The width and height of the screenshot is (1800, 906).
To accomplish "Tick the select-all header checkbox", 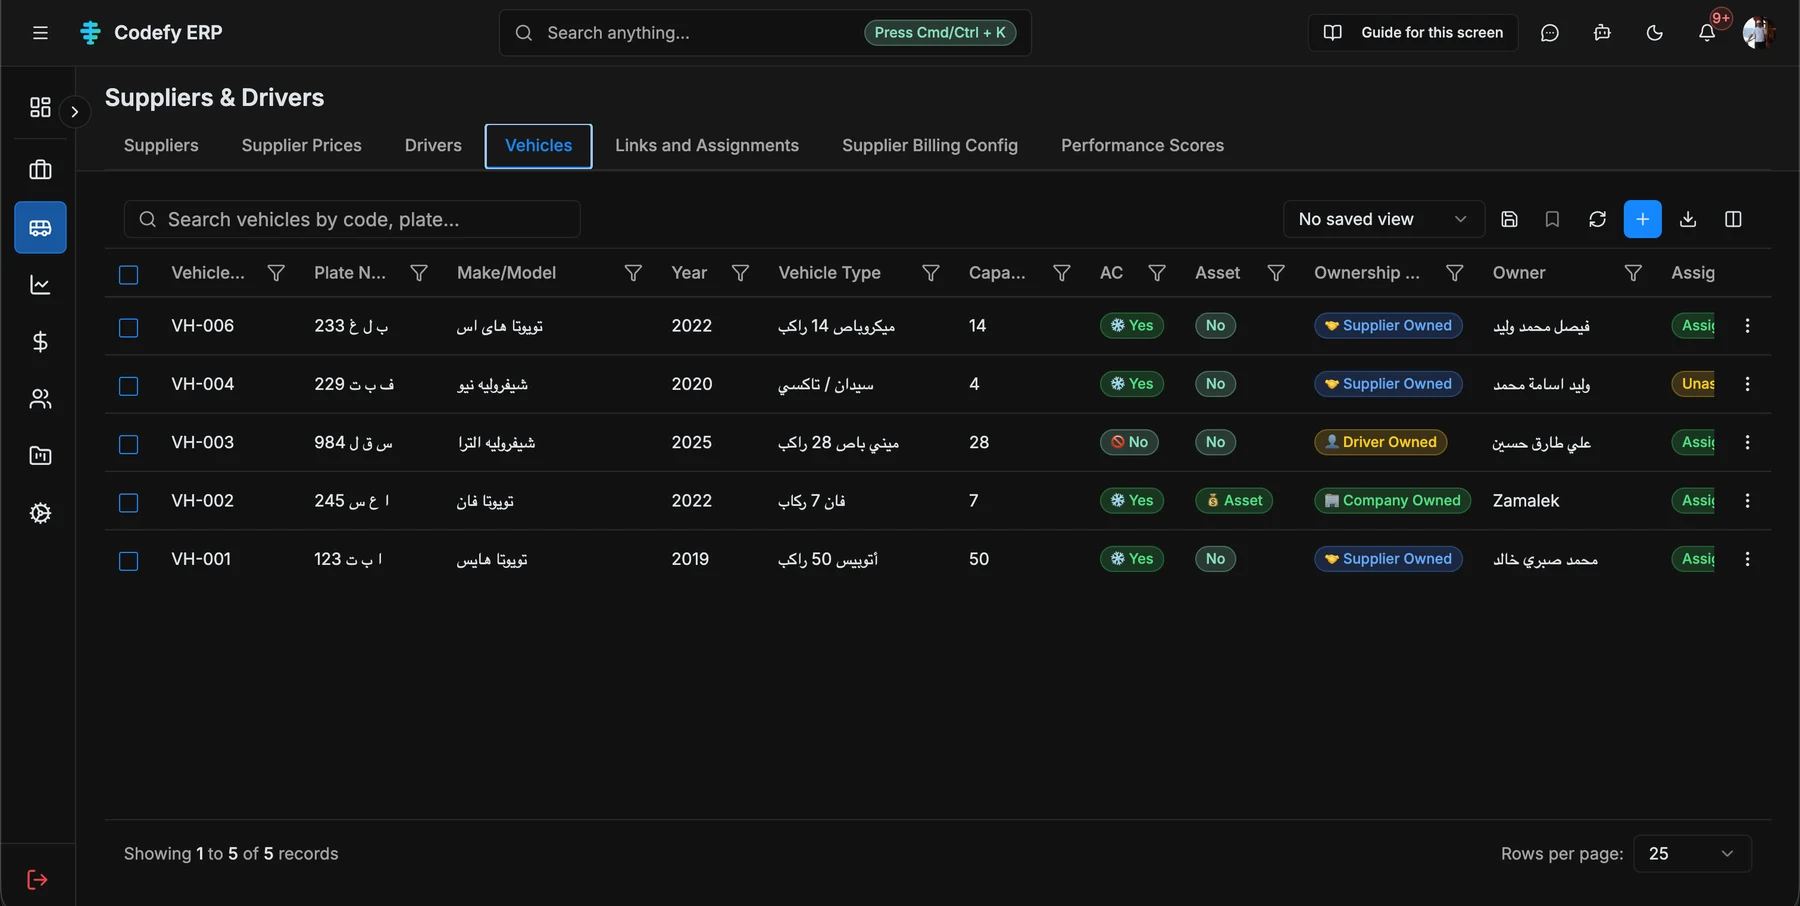I will click(x=129, y=275).
